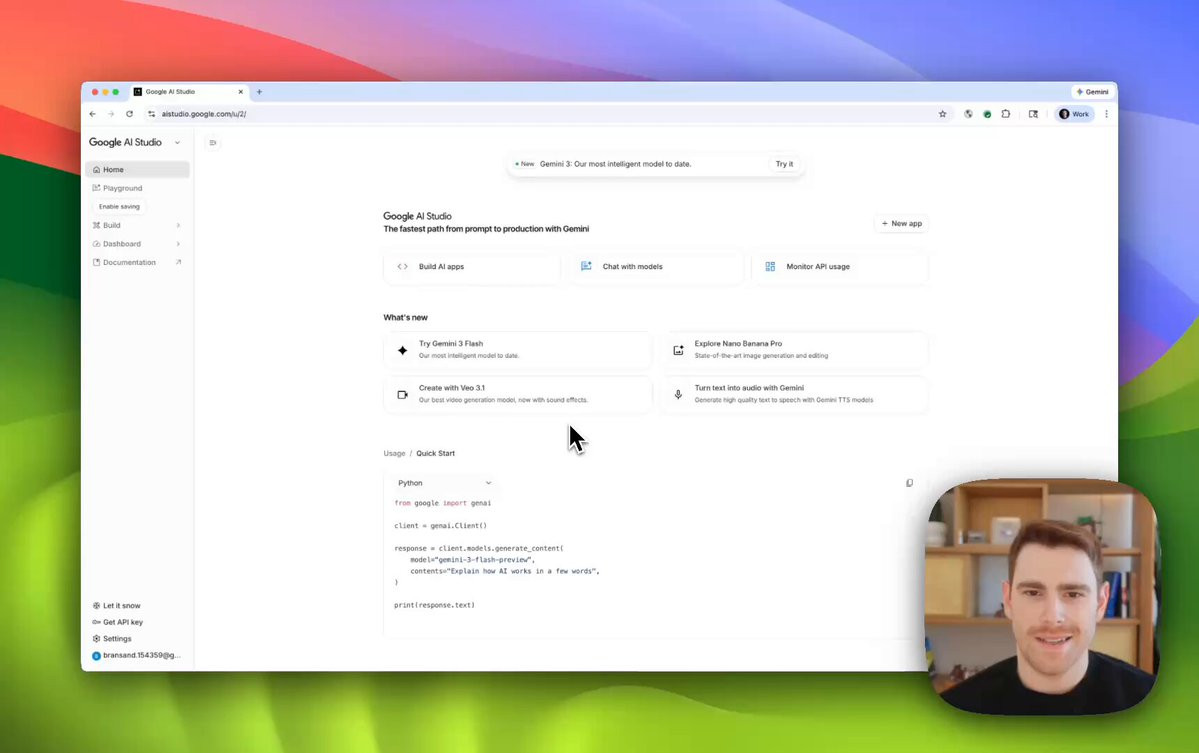This screenshot has width=1199, height=753.
Task: Click the microphone icon beside text to audio
Action: (678, 394)
